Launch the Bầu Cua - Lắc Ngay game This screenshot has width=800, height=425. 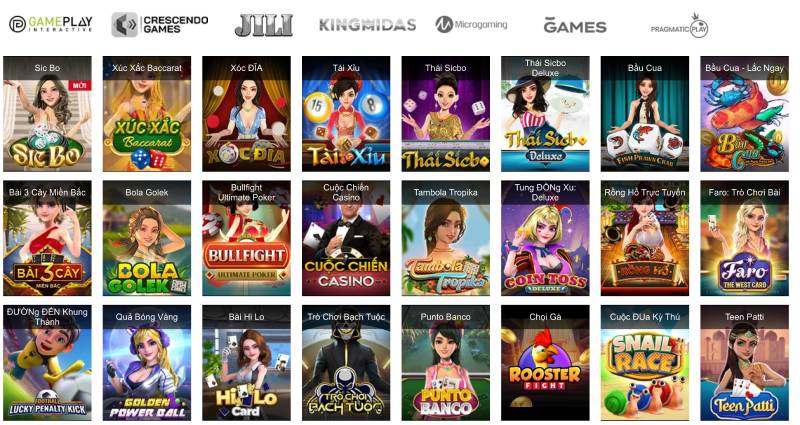tap(744, 114)
